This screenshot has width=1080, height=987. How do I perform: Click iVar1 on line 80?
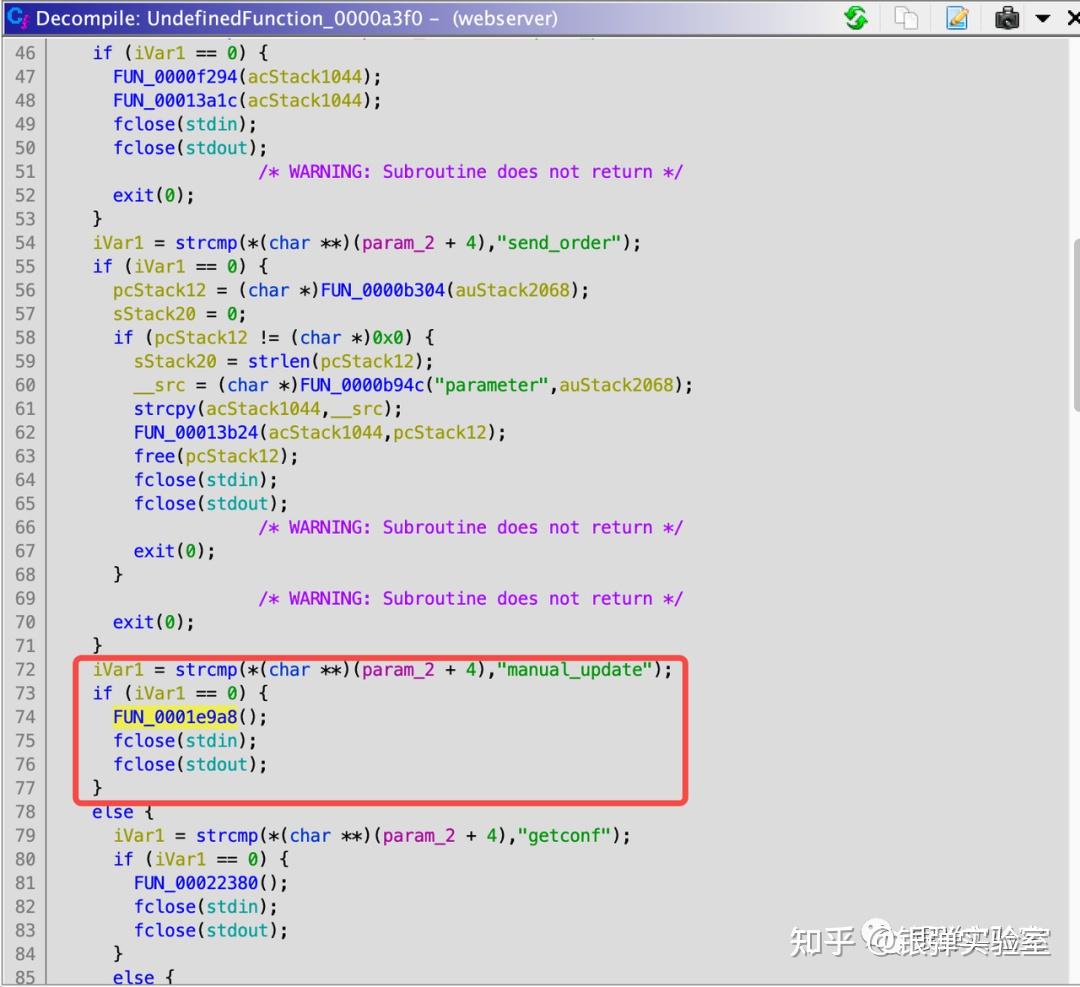tap(180, 860)
